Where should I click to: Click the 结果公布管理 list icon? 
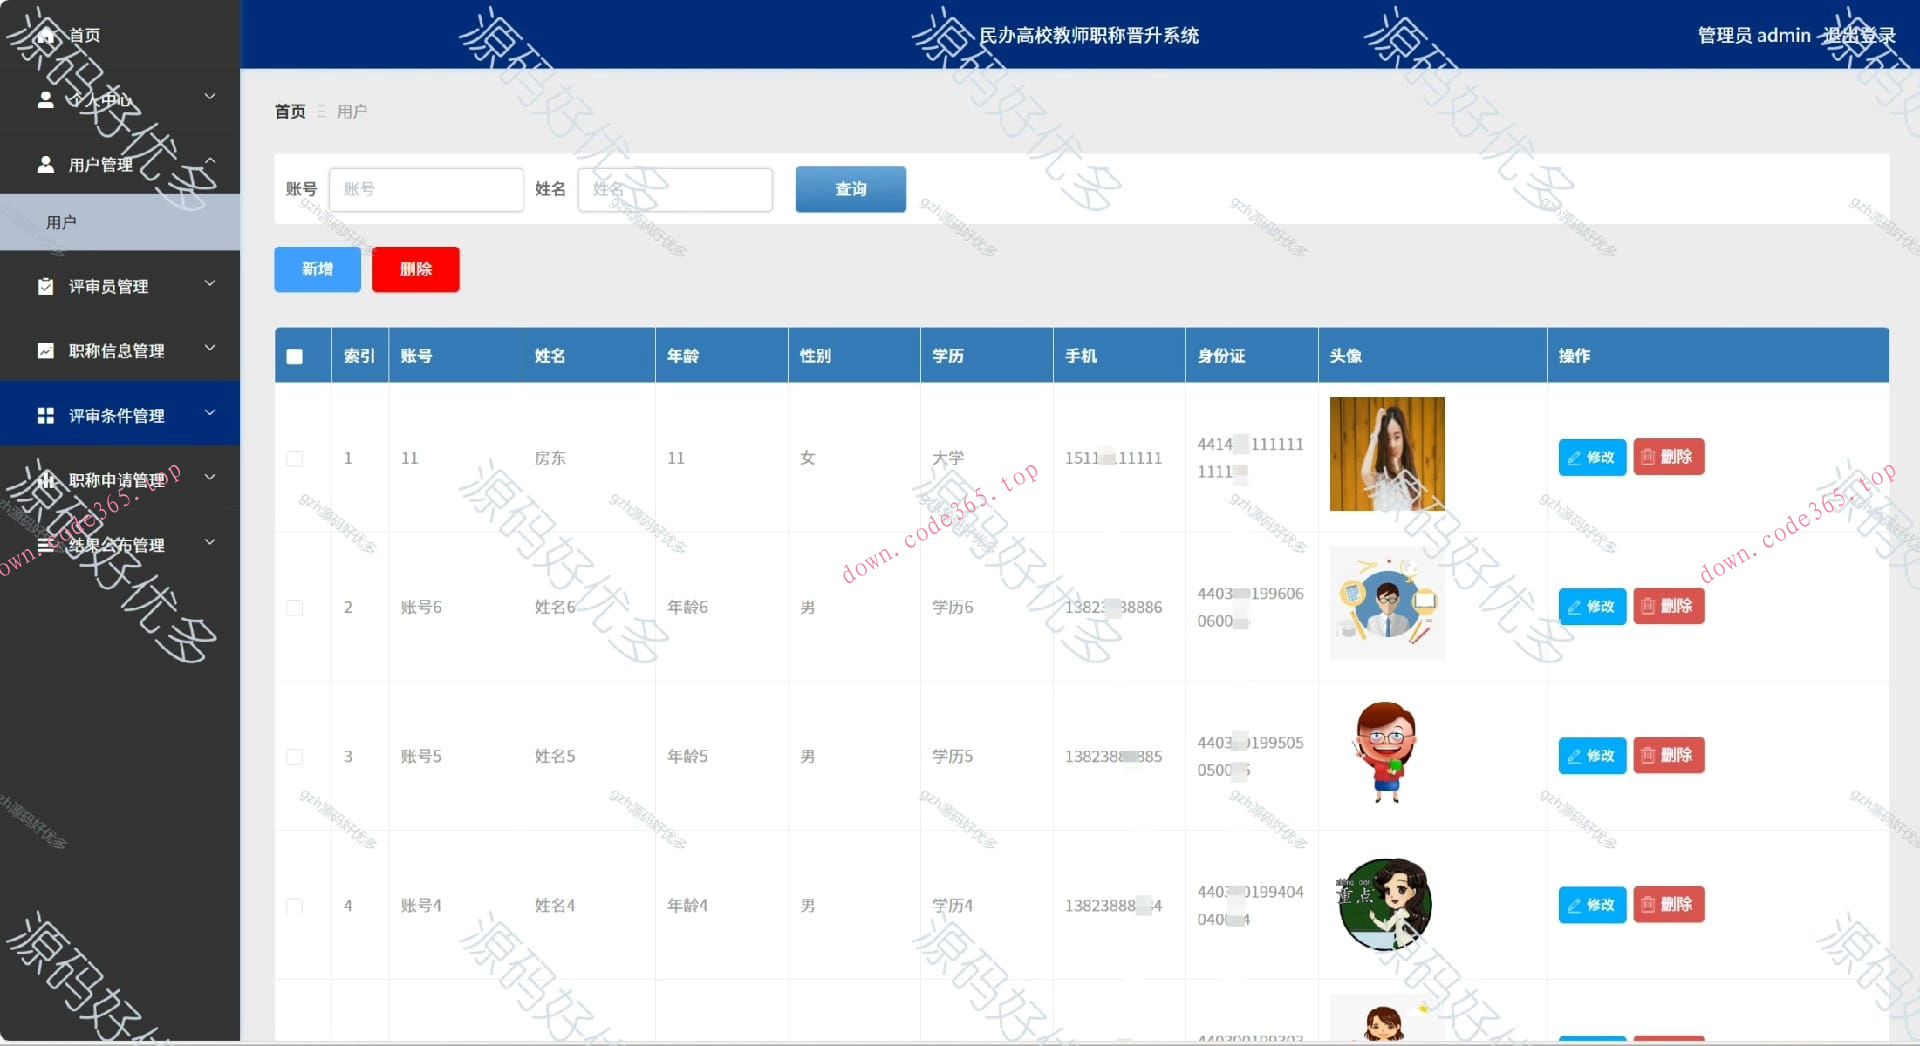45,544
